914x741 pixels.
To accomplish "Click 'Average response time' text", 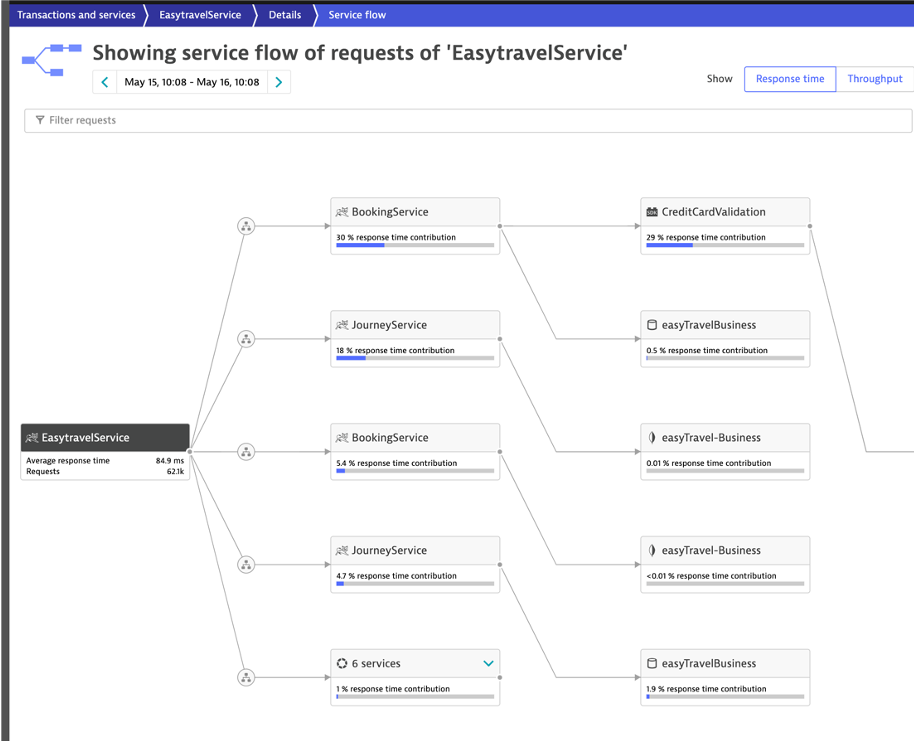I will click(x=68, y=461).
